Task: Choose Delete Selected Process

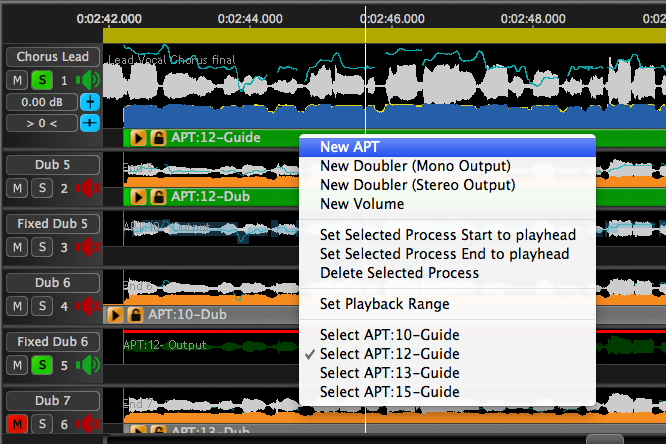Action: click(399, 273)
